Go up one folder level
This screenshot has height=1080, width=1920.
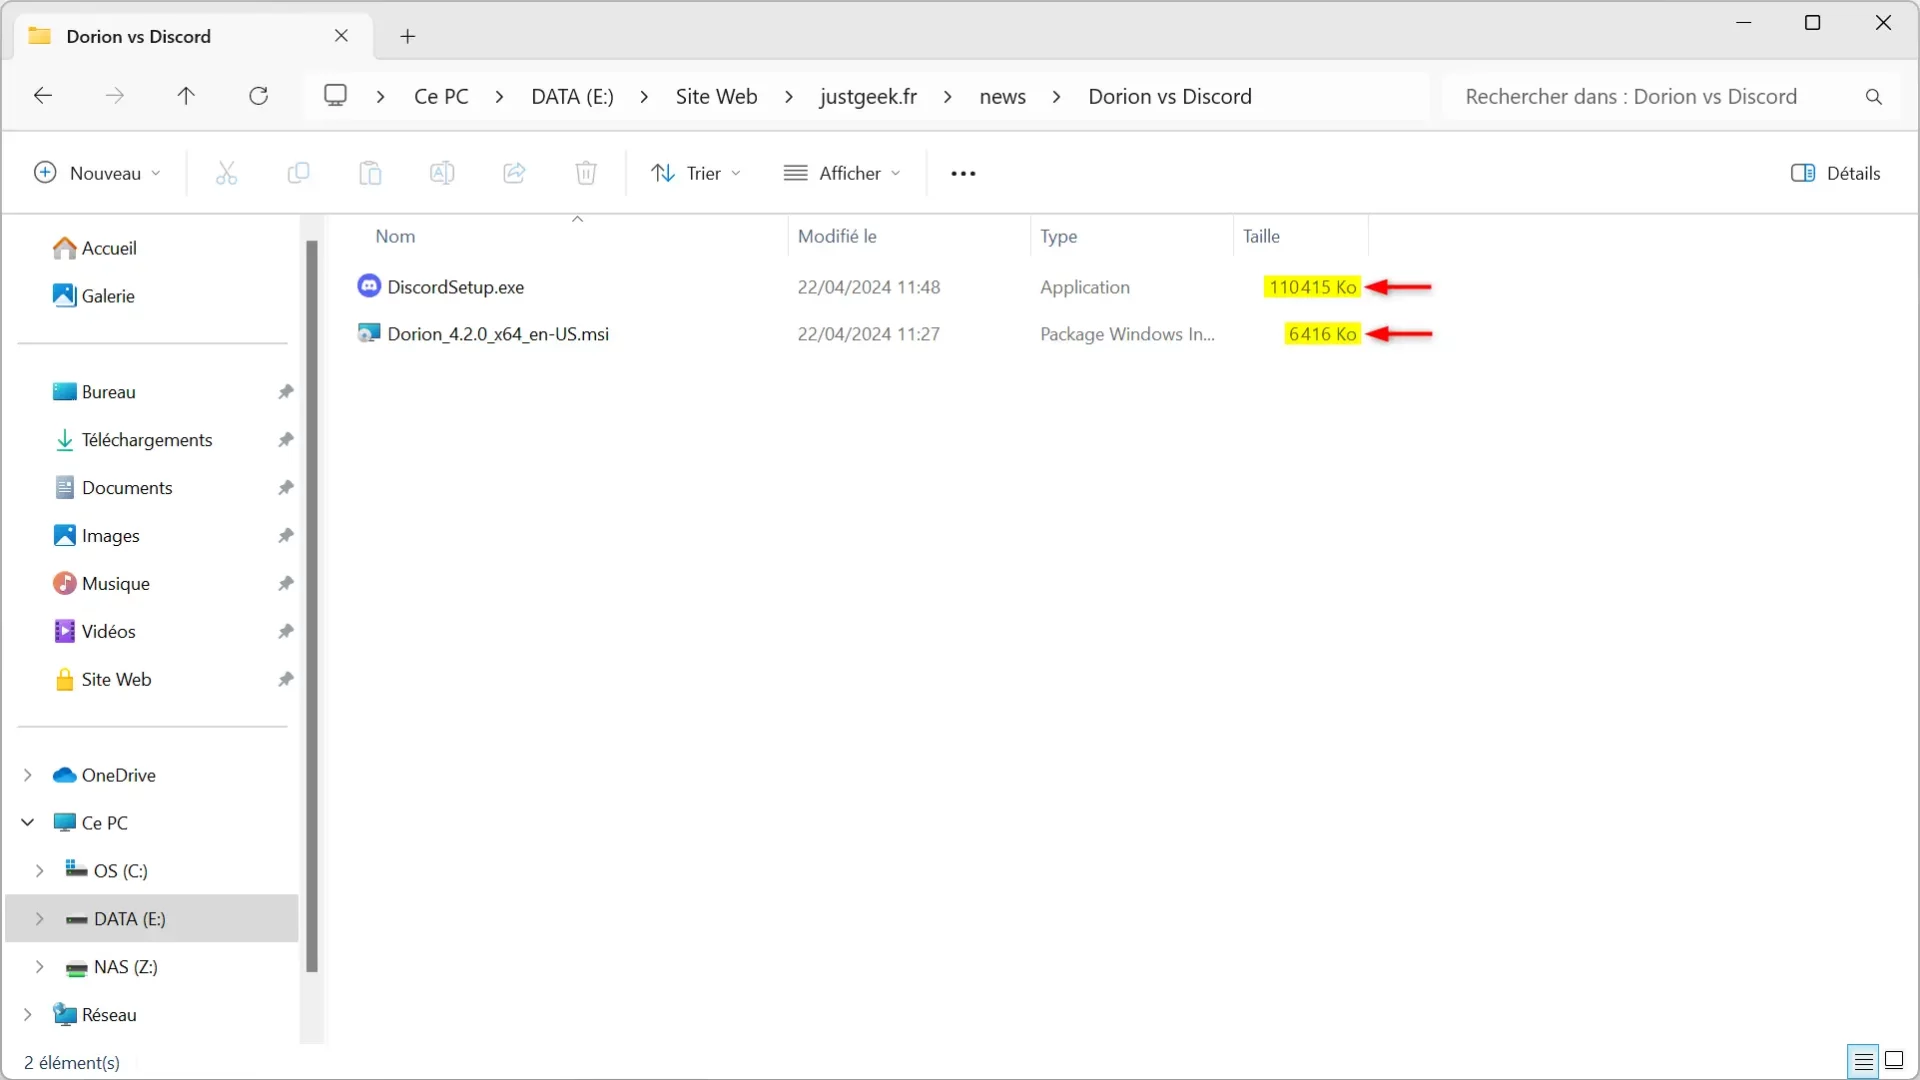point(186,96)
